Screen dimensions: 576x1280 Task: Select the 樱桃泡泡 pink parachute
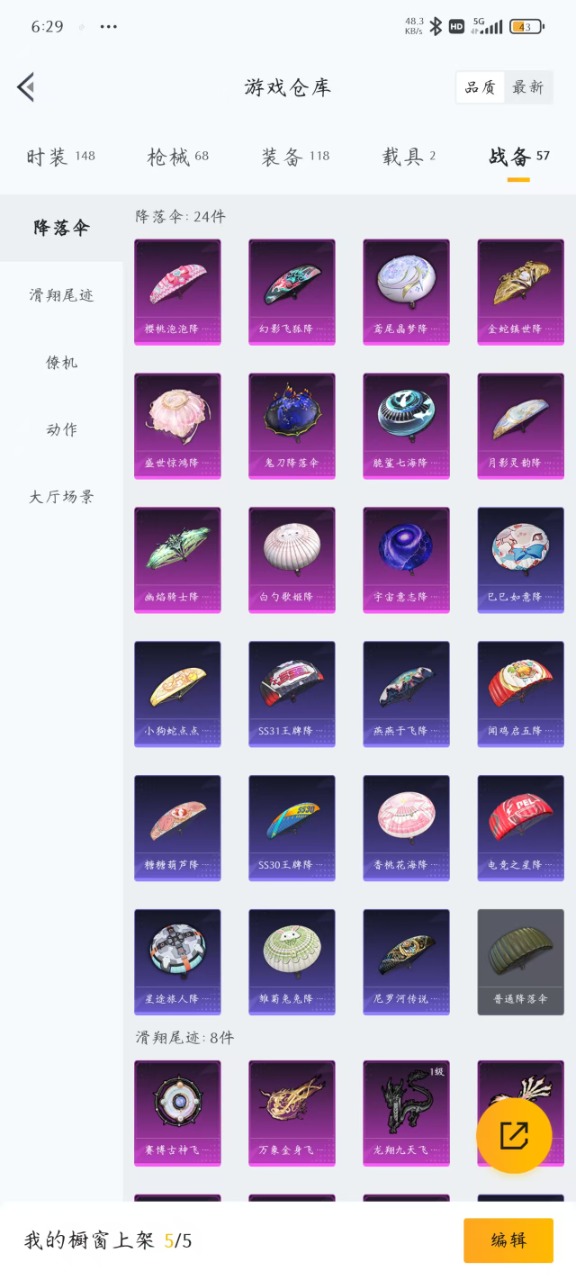(177, 292)
